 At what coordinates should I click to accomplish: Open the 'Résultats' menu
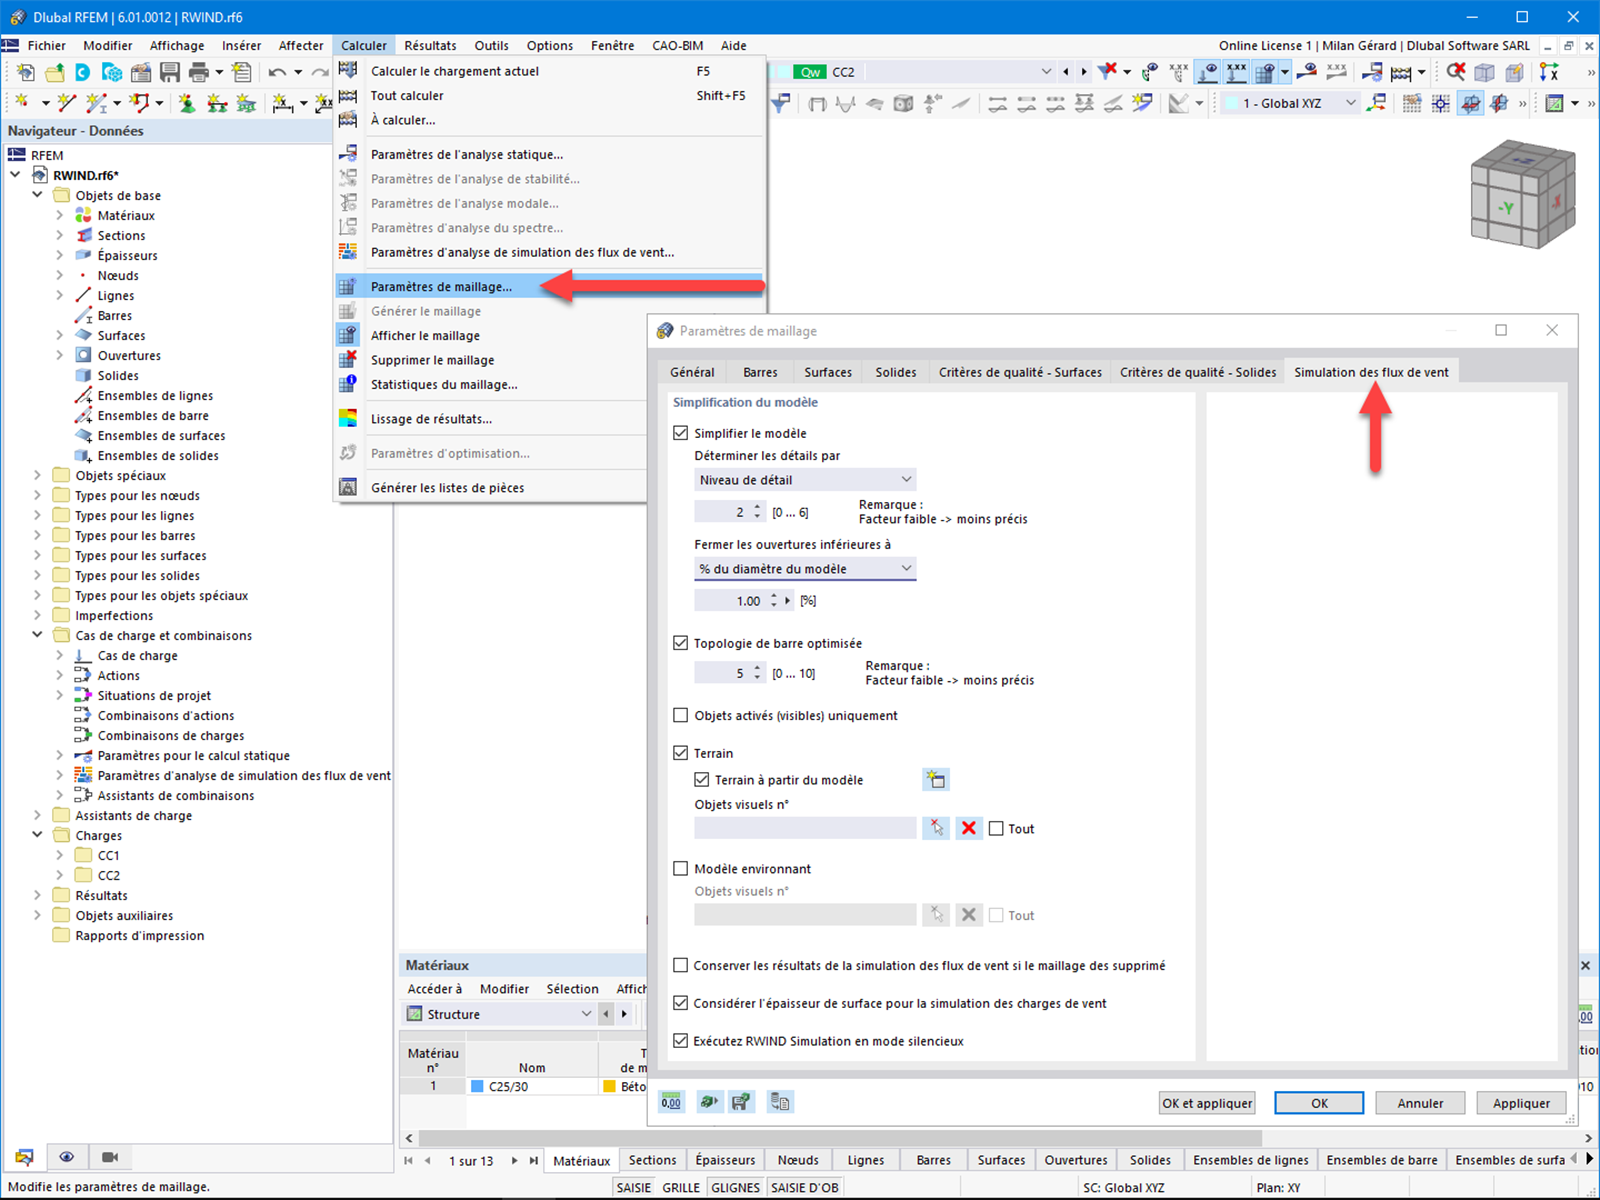click(x=430, y=45)
